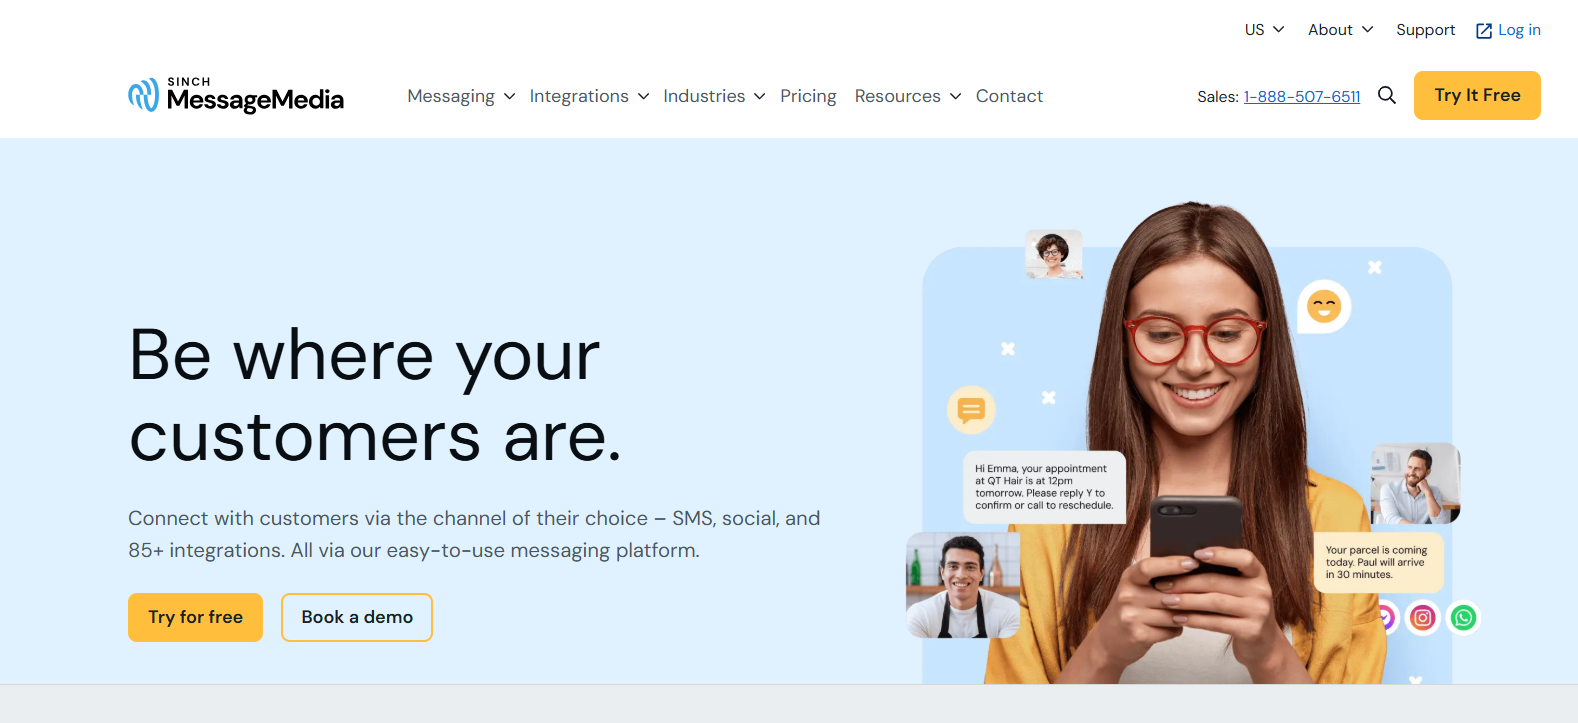
Task: Click the Instagram icon in hero image
Action: pyautogui.click(x=1422, y=618)
